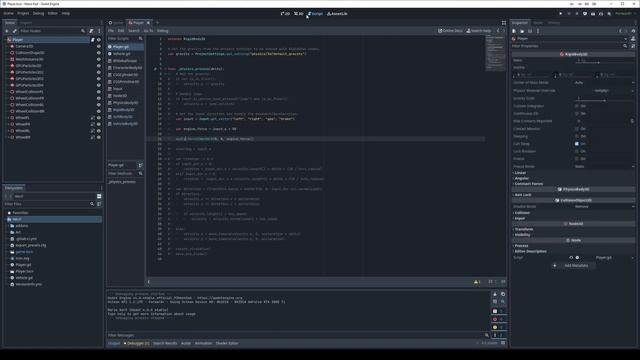Open Inspector object history dropdown
Viewport: 640px width, 360px height.
point(633,31)
